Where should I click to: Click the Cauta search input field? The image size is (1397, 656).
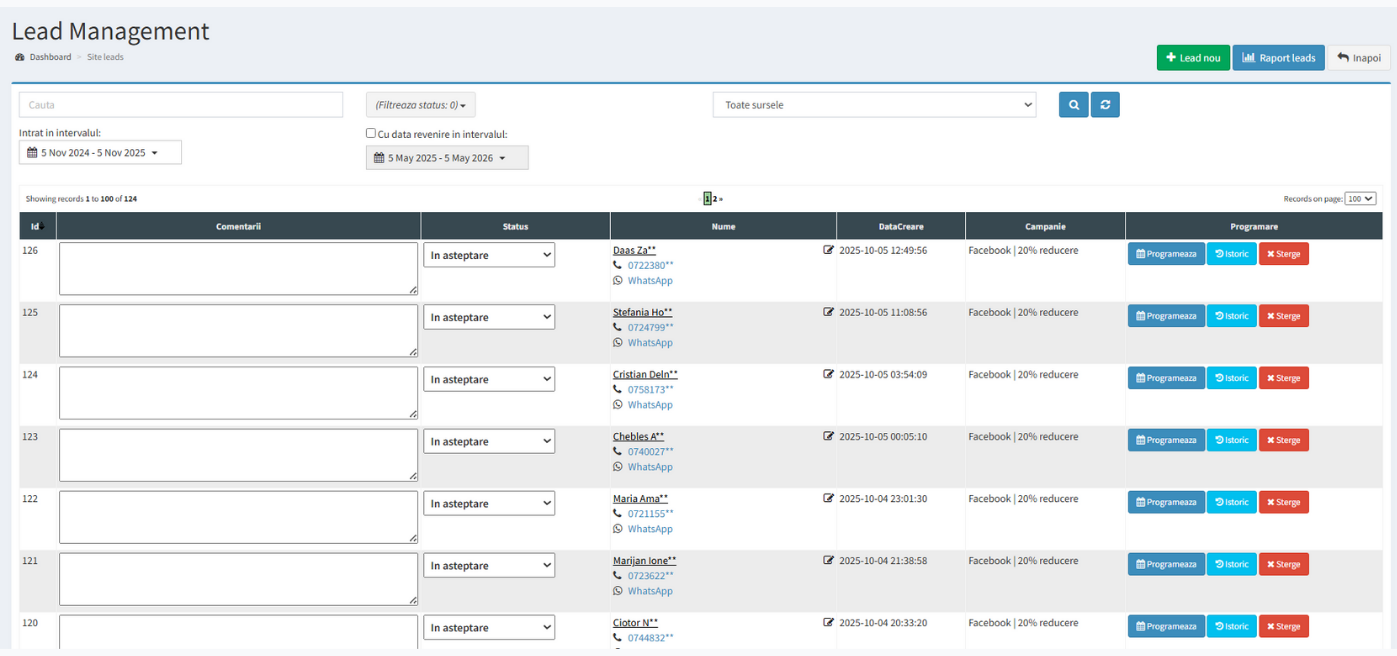(x=180, y=105)
